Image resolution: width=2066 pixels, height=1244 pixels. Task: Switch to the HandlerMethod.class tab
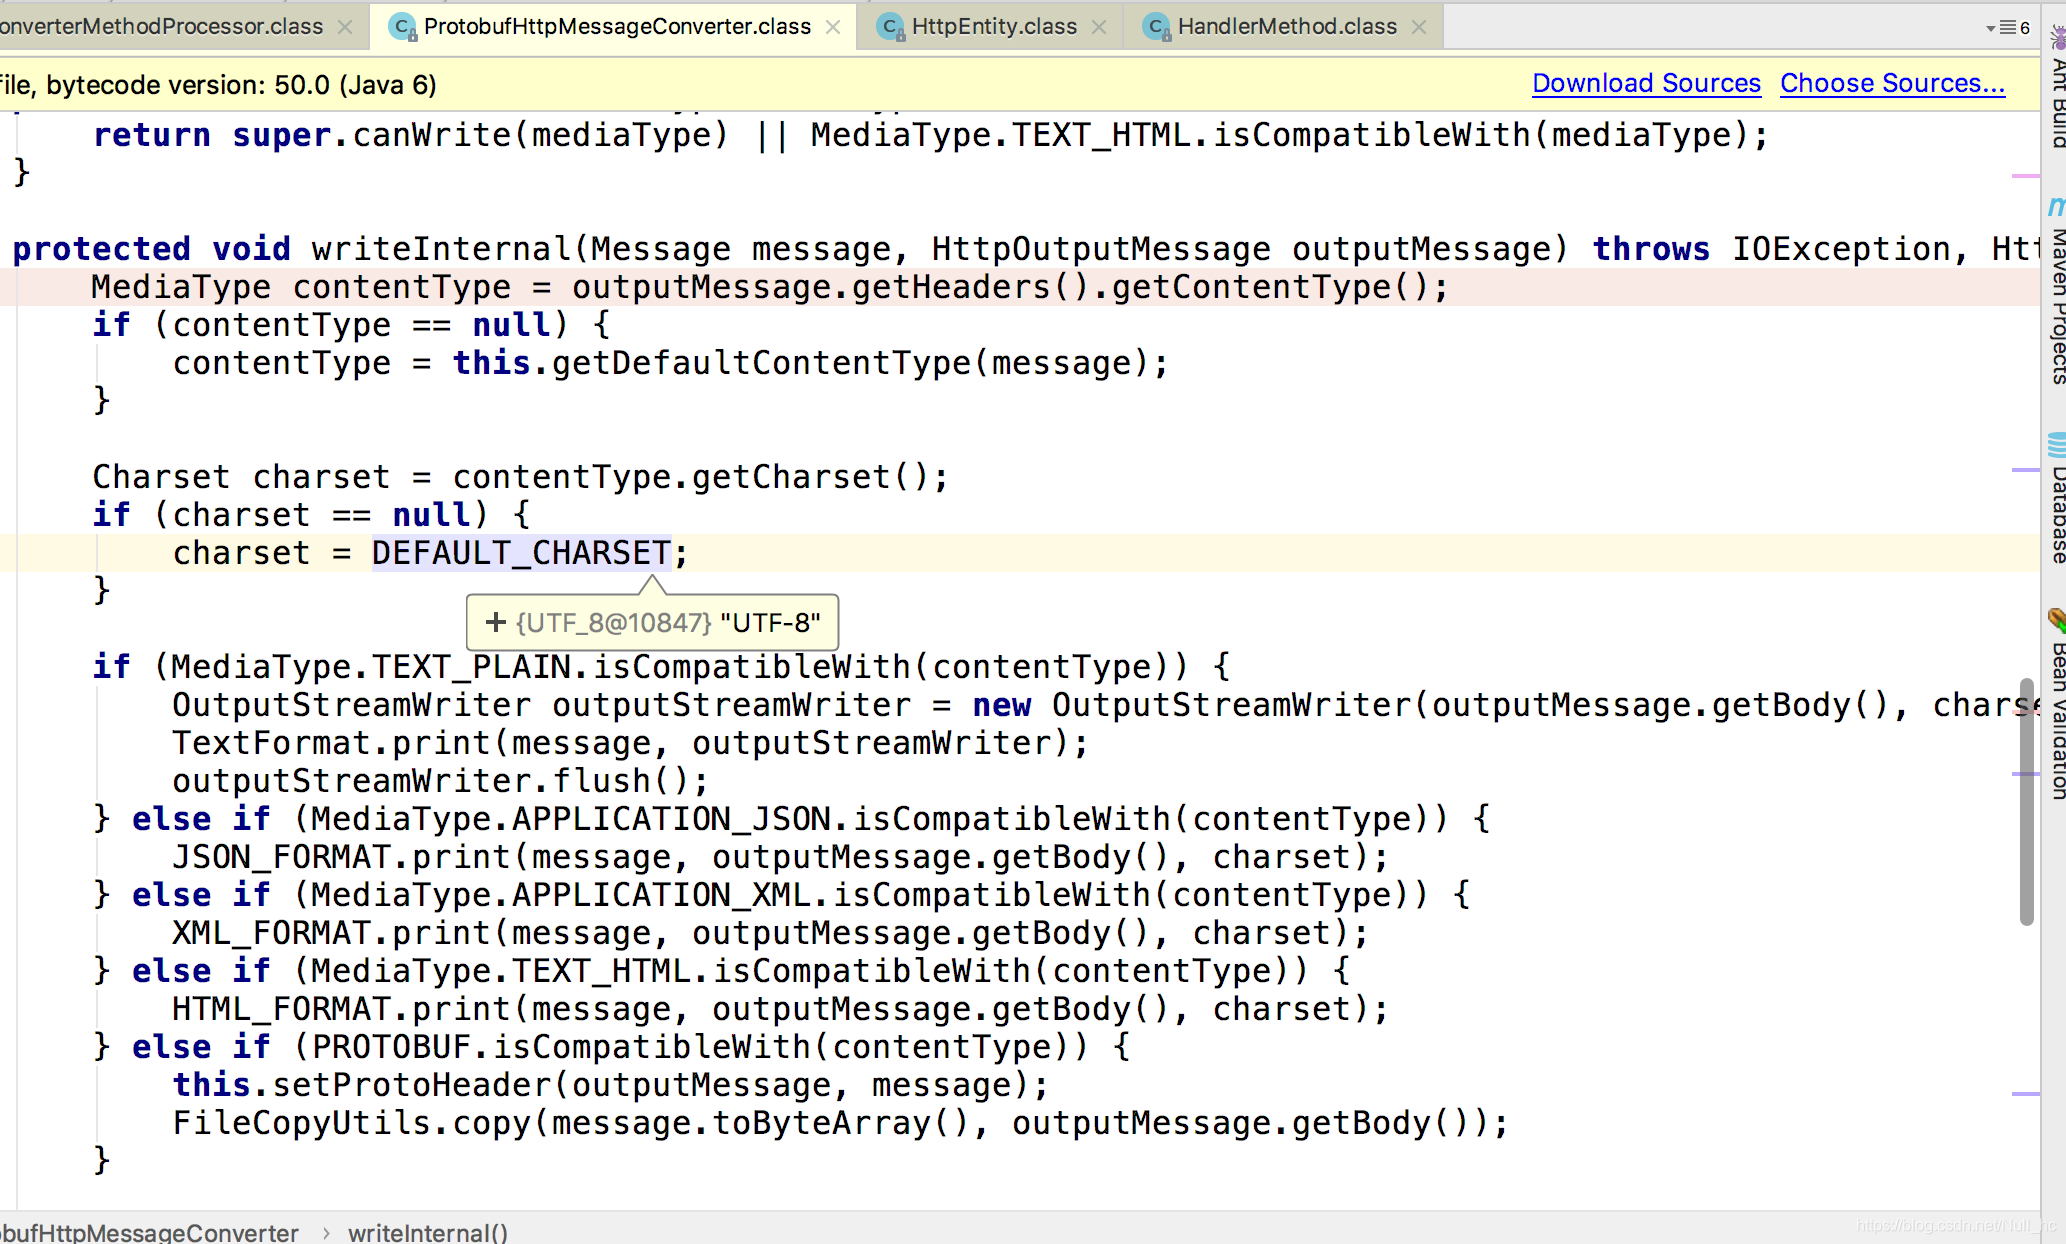tap(1286, 27)
